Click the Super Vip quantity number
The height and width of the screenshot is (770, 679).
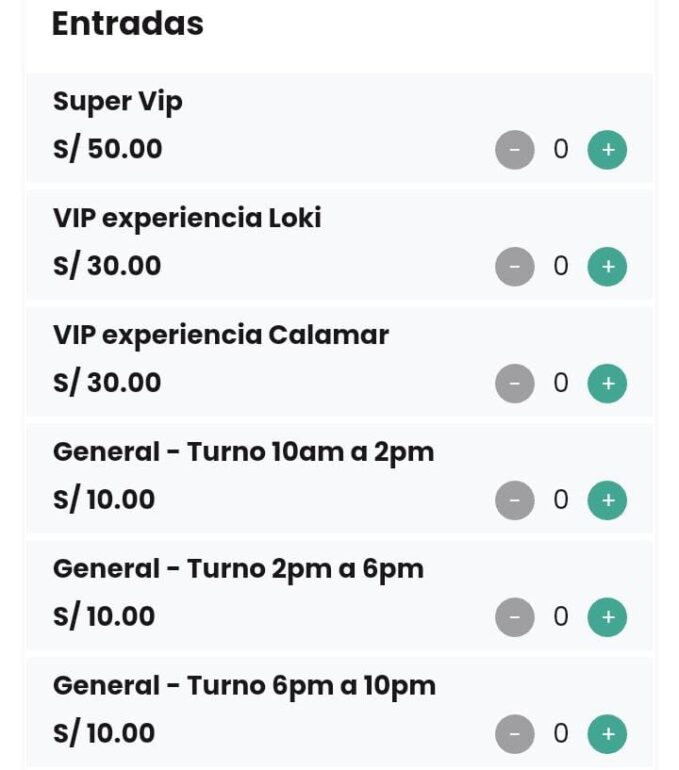click(x=561, y=150)
